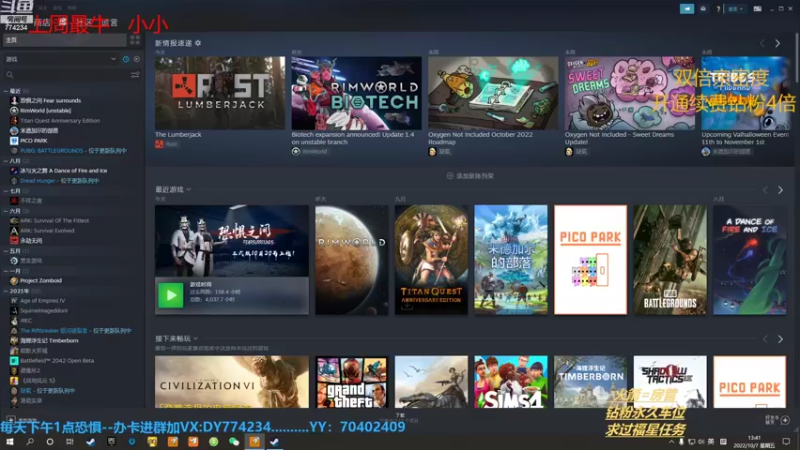
Task: Open settings gear beside 新情报速递
Action: (198, 43)
